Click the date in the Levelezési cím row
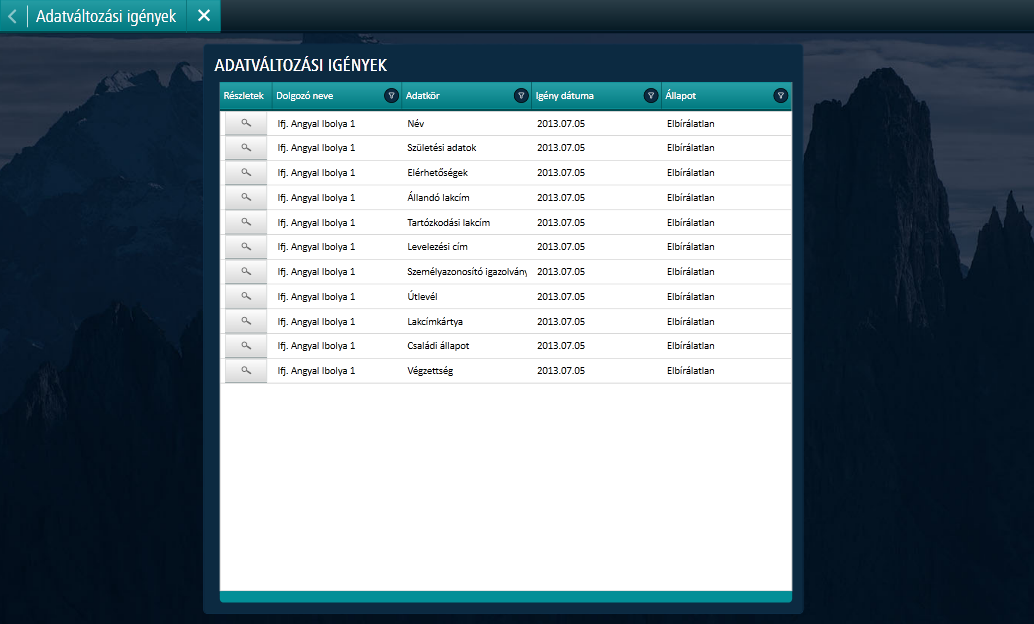Viewport: 1034px width, 624px height. [x=561, y=247]
